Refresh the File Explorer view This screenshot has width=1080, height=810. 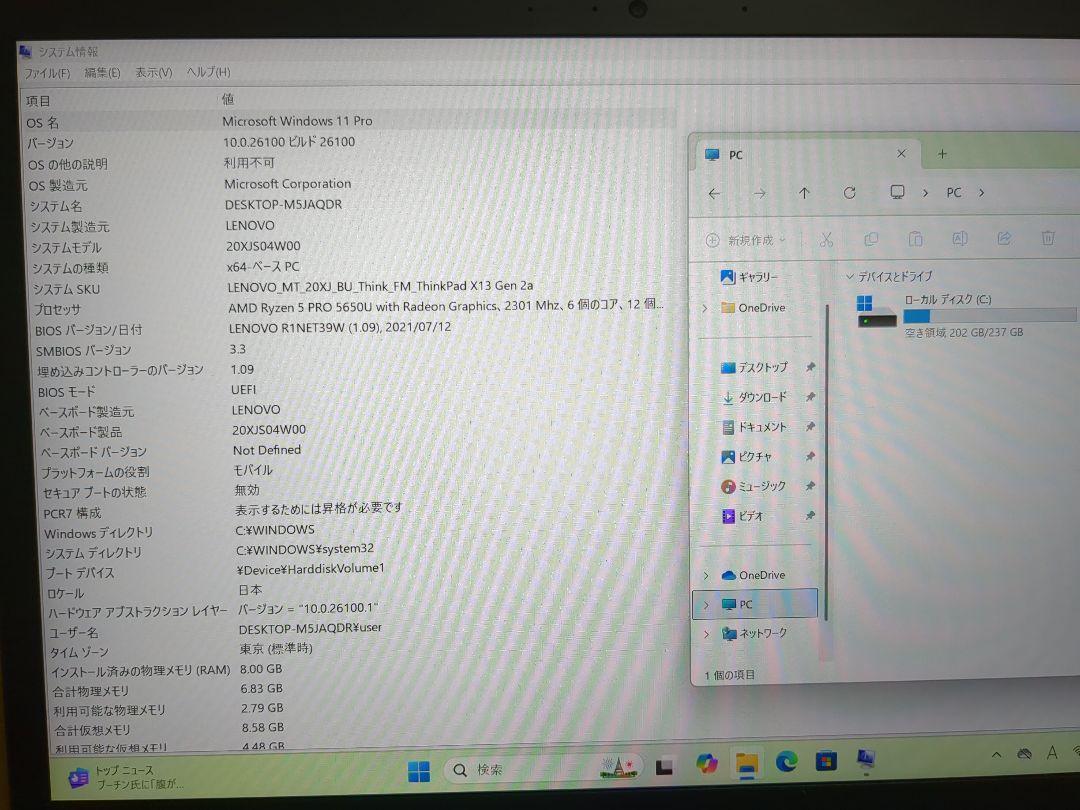tap(849, 193)
